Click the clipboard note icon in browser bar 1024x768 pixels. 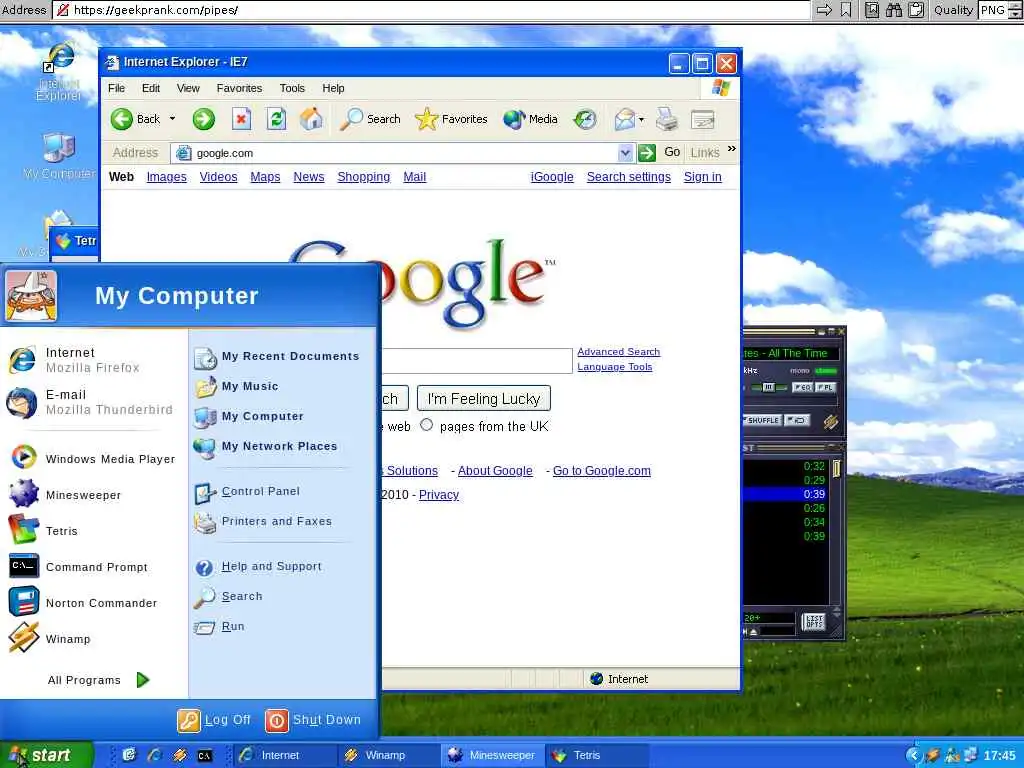916,10
